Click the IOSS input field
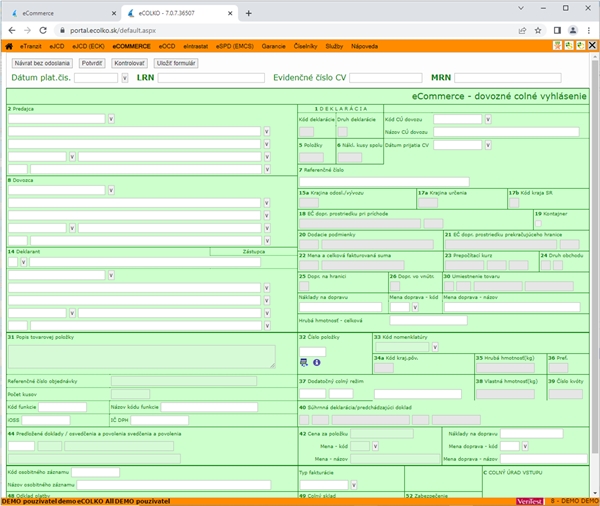This screenshot has height=506, width=600. 46,420
